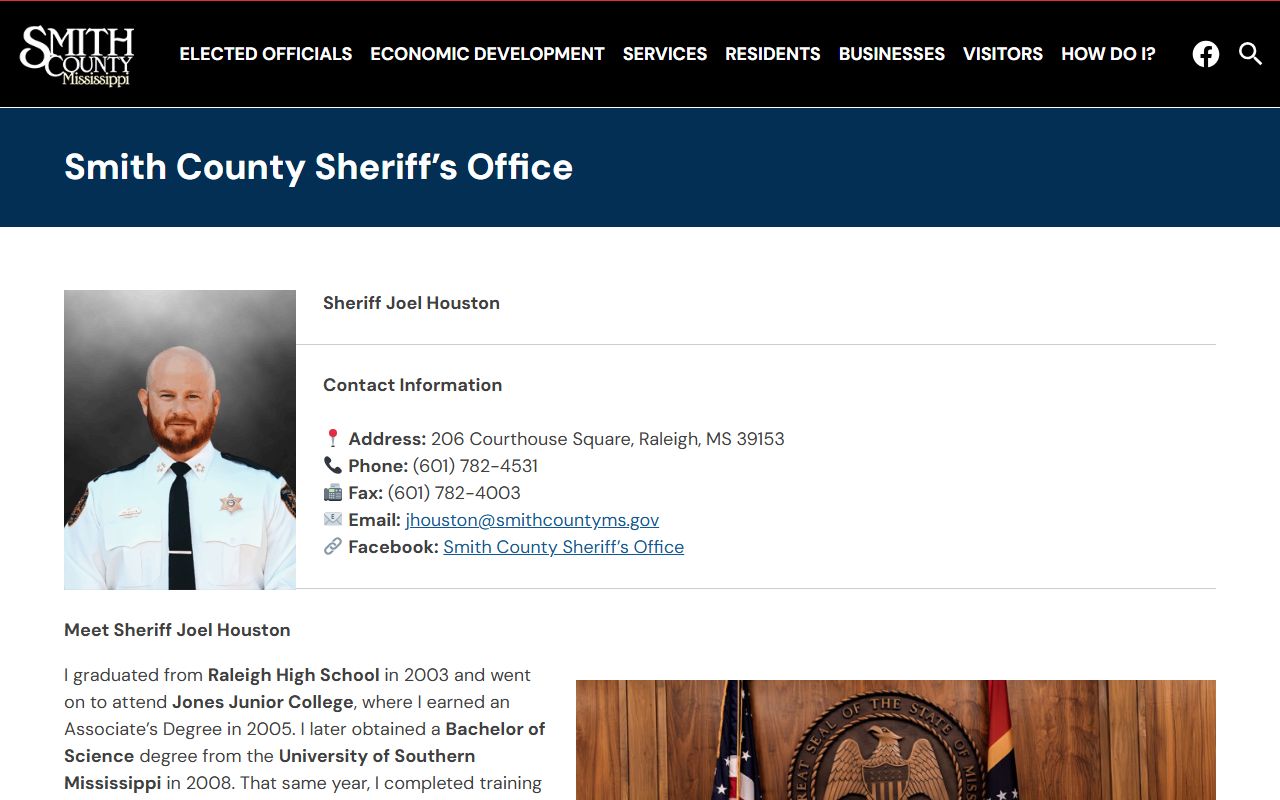Click the chain link icon beside Facebook
Screen dimensions: 1280x800
pos(333,547)
